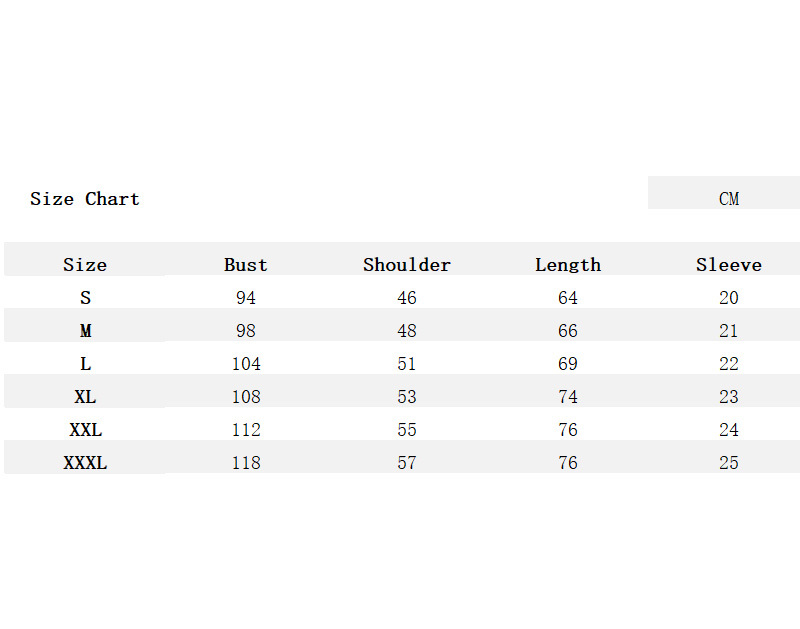The height and width of the screenshot is (629, 800).
Task: Select sleeve value 25
Action: 729,463
